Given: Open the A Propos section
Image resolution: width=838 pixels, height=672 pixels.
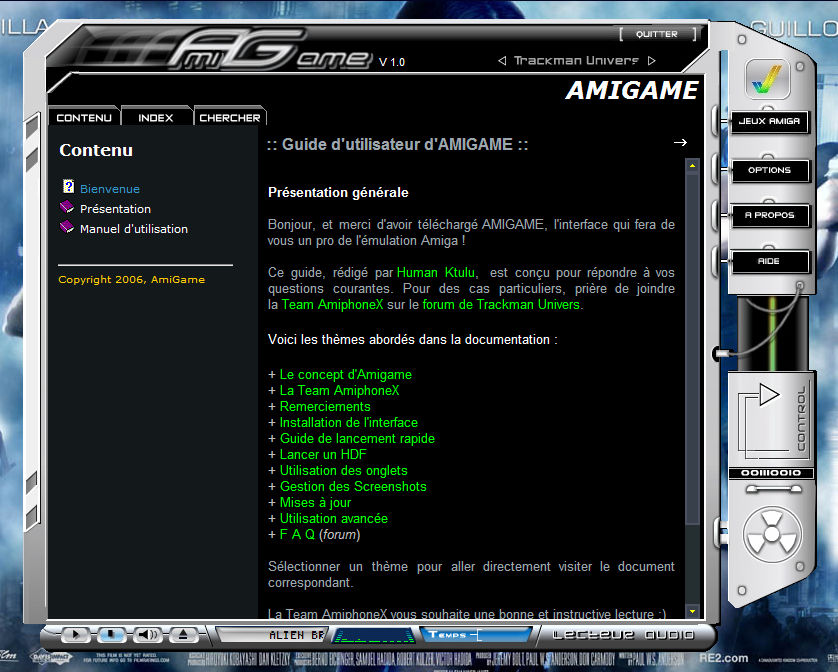Looking at the screenshot, I should coord(769,215).
